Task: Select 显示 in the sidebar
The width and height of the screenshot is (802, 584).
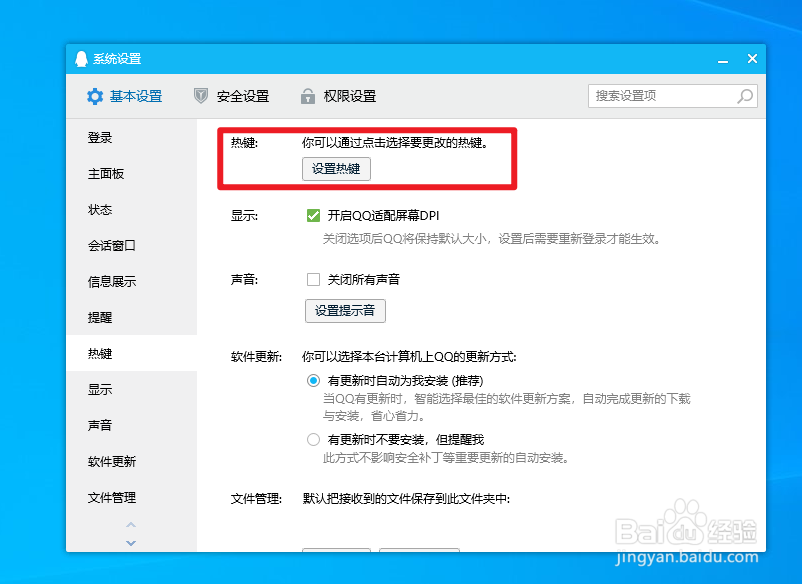Action: click(131, 389)
